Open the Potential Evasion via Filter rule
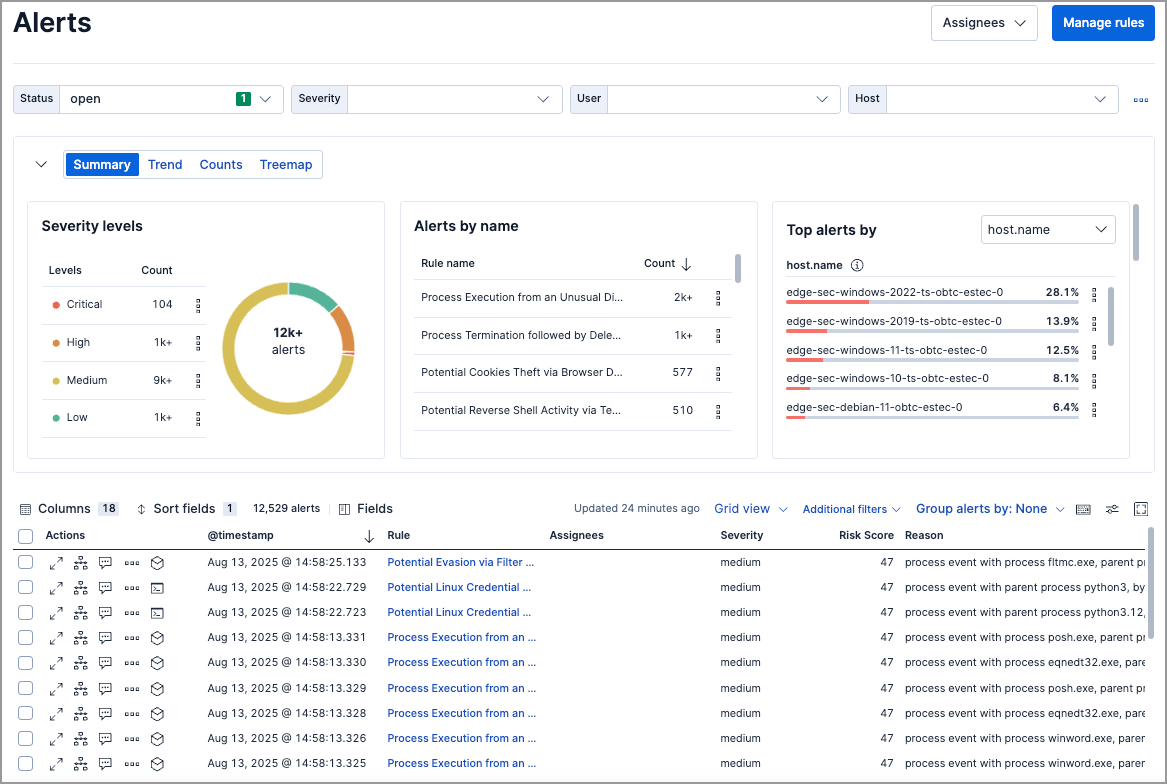1167x784 pixels. point(460,562)
